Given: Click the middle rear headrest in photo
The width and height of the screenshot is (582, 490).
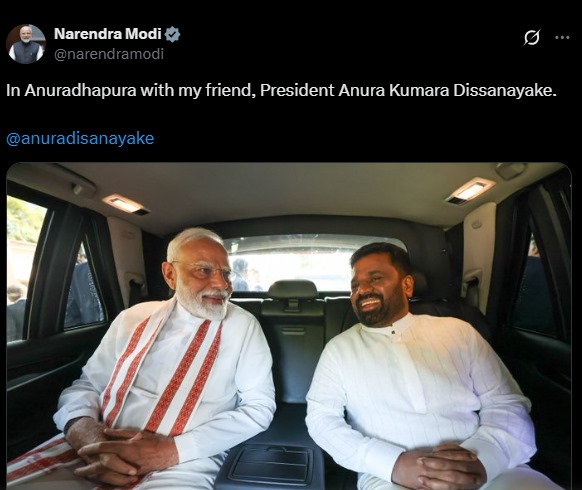Looking at the screenshot, I should coord(293,290).
